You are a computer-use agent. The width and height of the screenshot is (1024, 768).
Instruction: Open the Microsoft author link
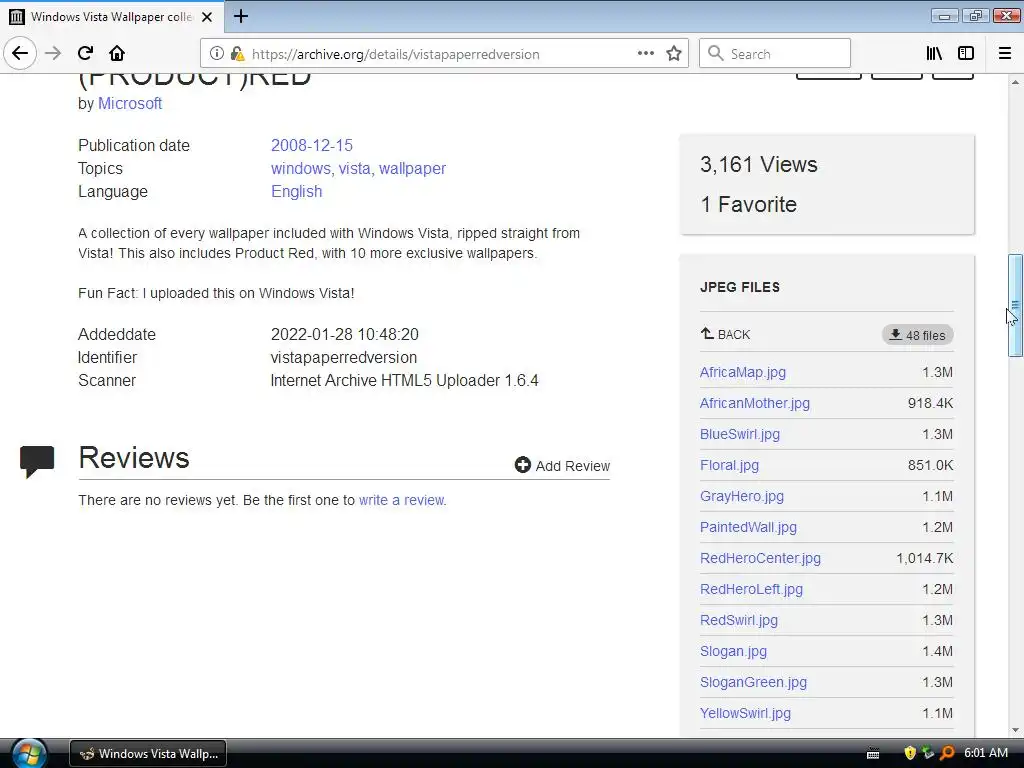pyautogui.click(x=130, y=103)
